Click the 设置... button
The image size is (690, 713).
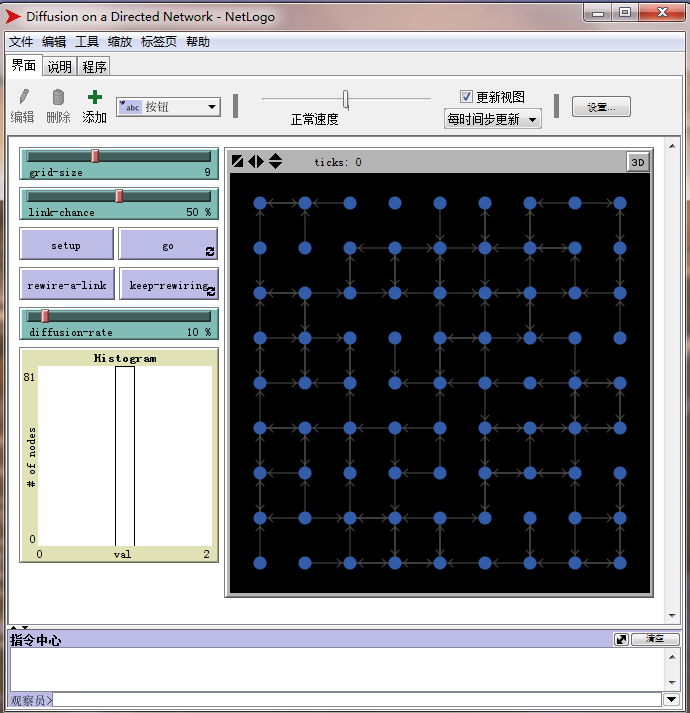(x=601, y=107)
